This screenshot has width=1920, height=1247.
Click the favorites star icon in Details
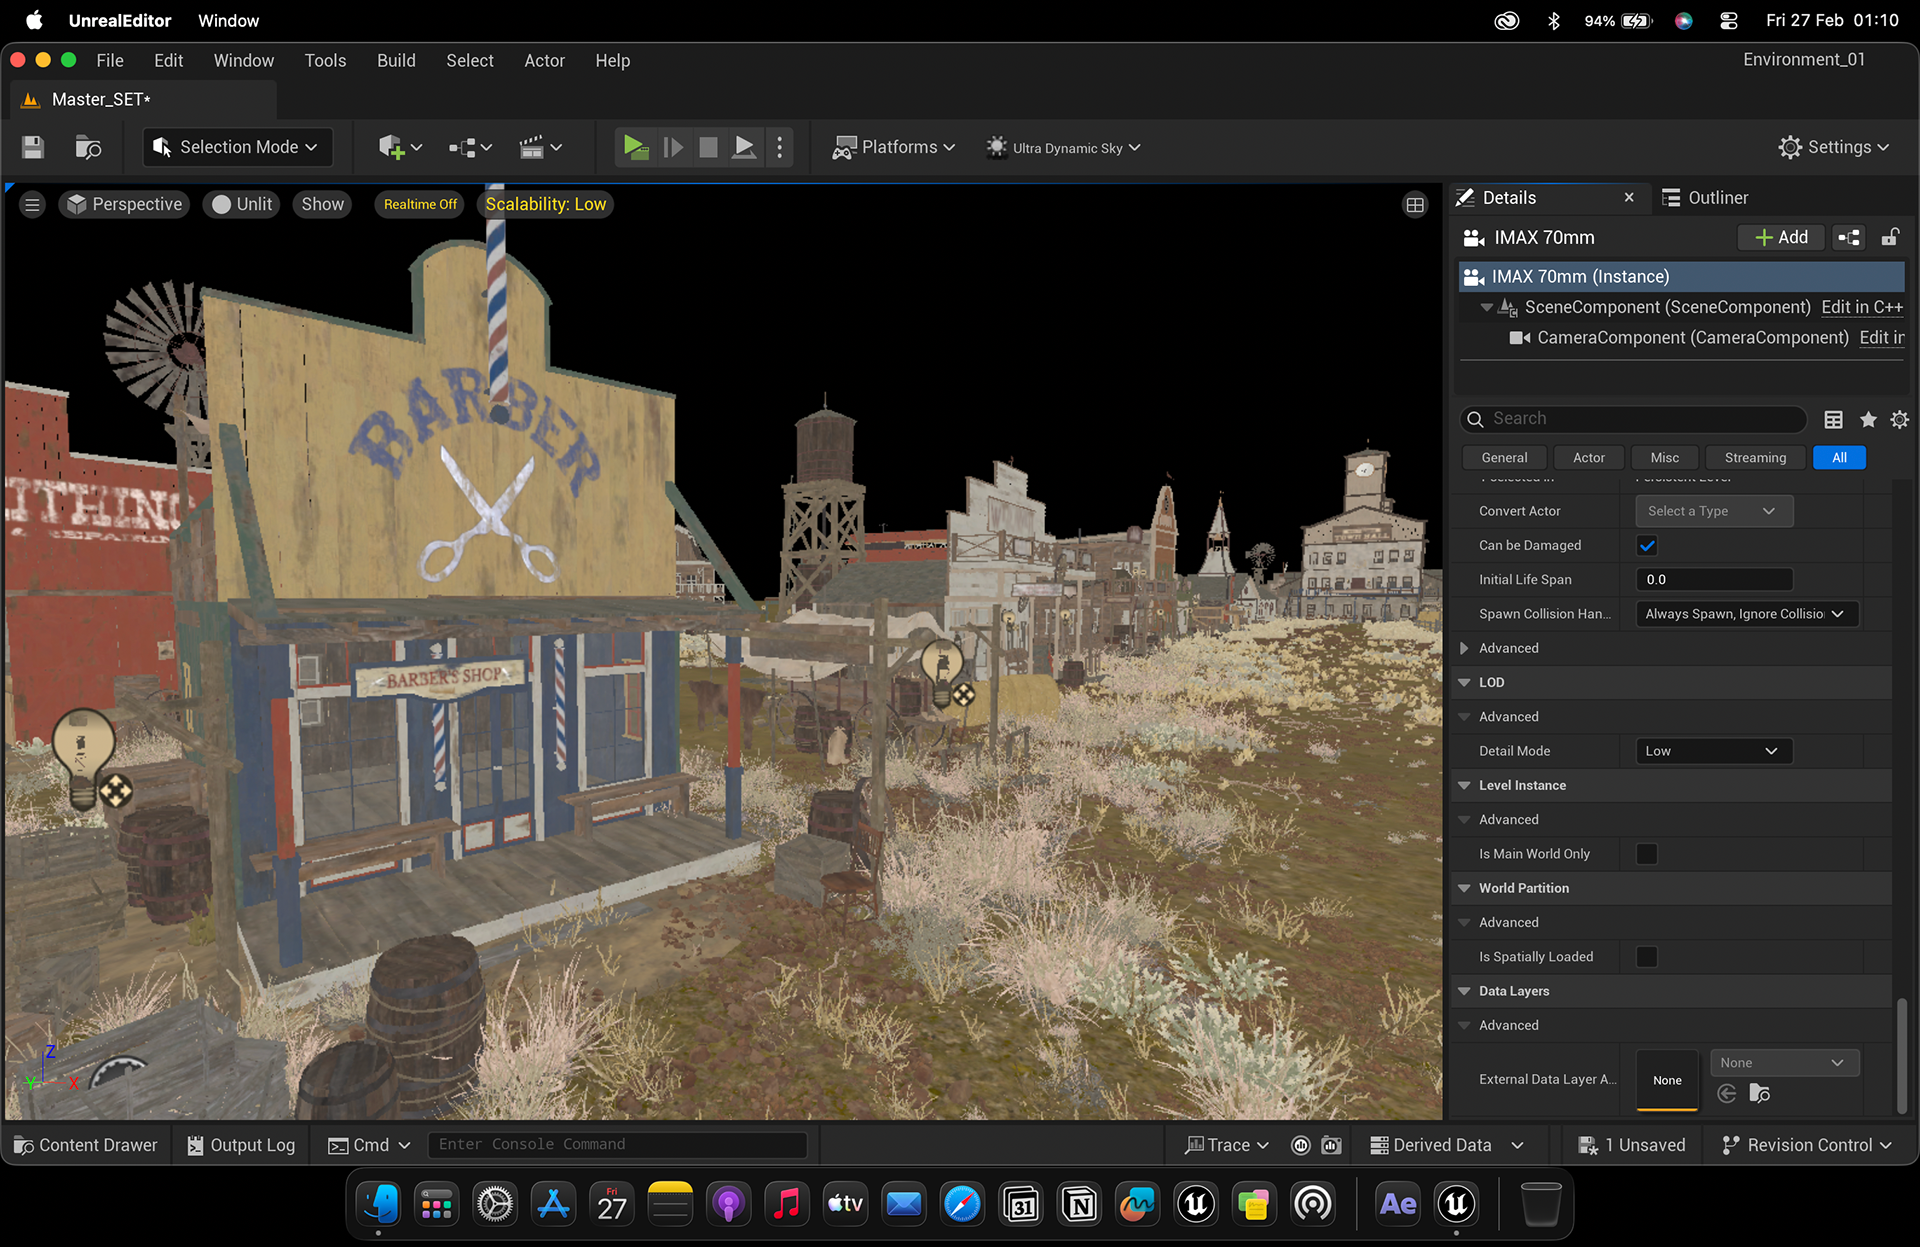pyautogui.click(x=1867, y=420)
